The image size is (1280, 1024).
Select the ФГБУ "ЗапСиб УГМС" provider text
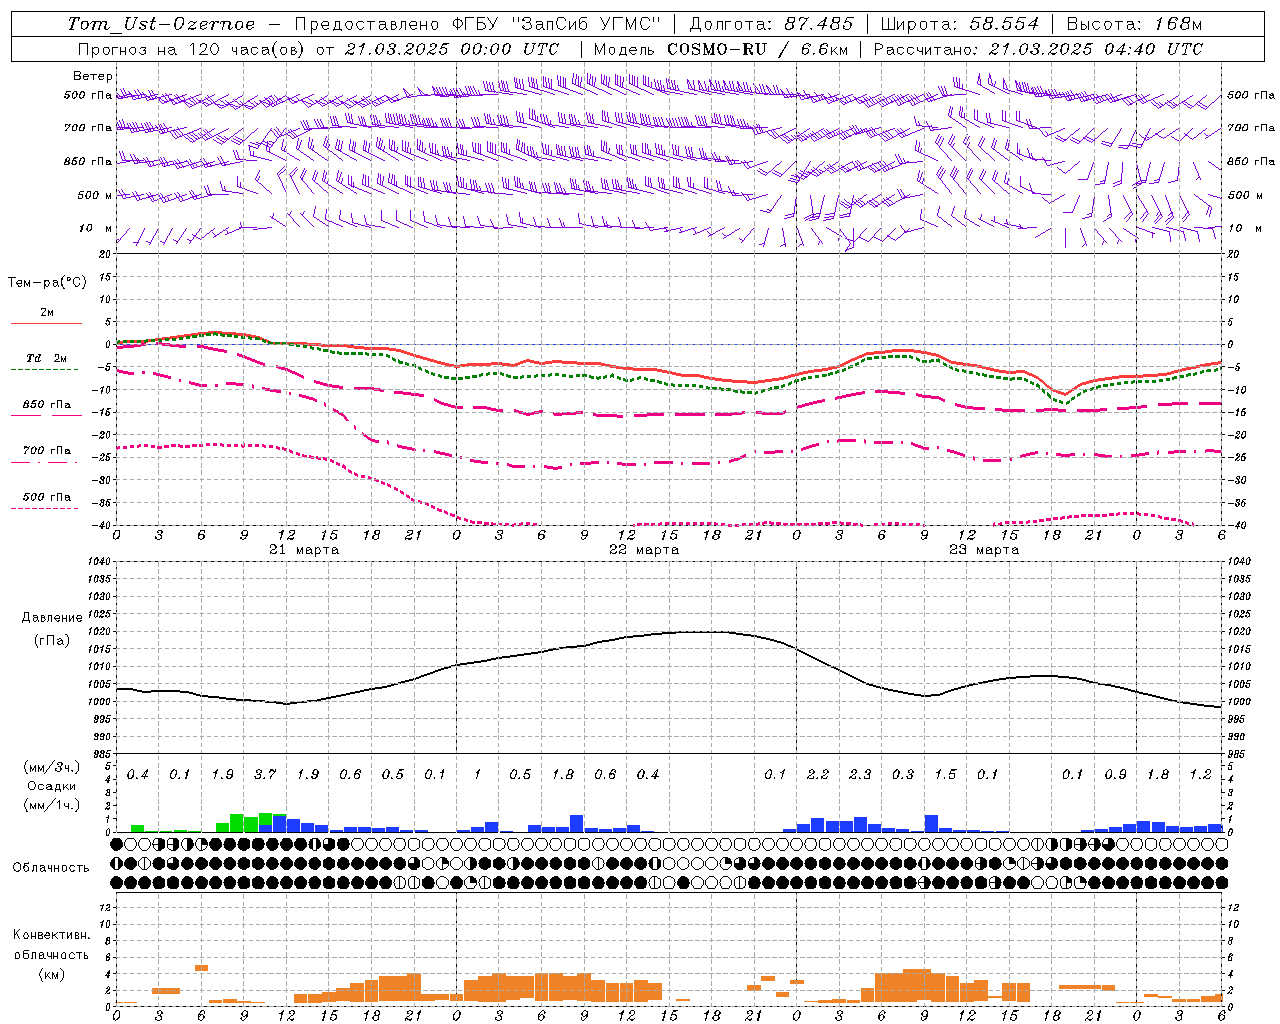(557, 24)
